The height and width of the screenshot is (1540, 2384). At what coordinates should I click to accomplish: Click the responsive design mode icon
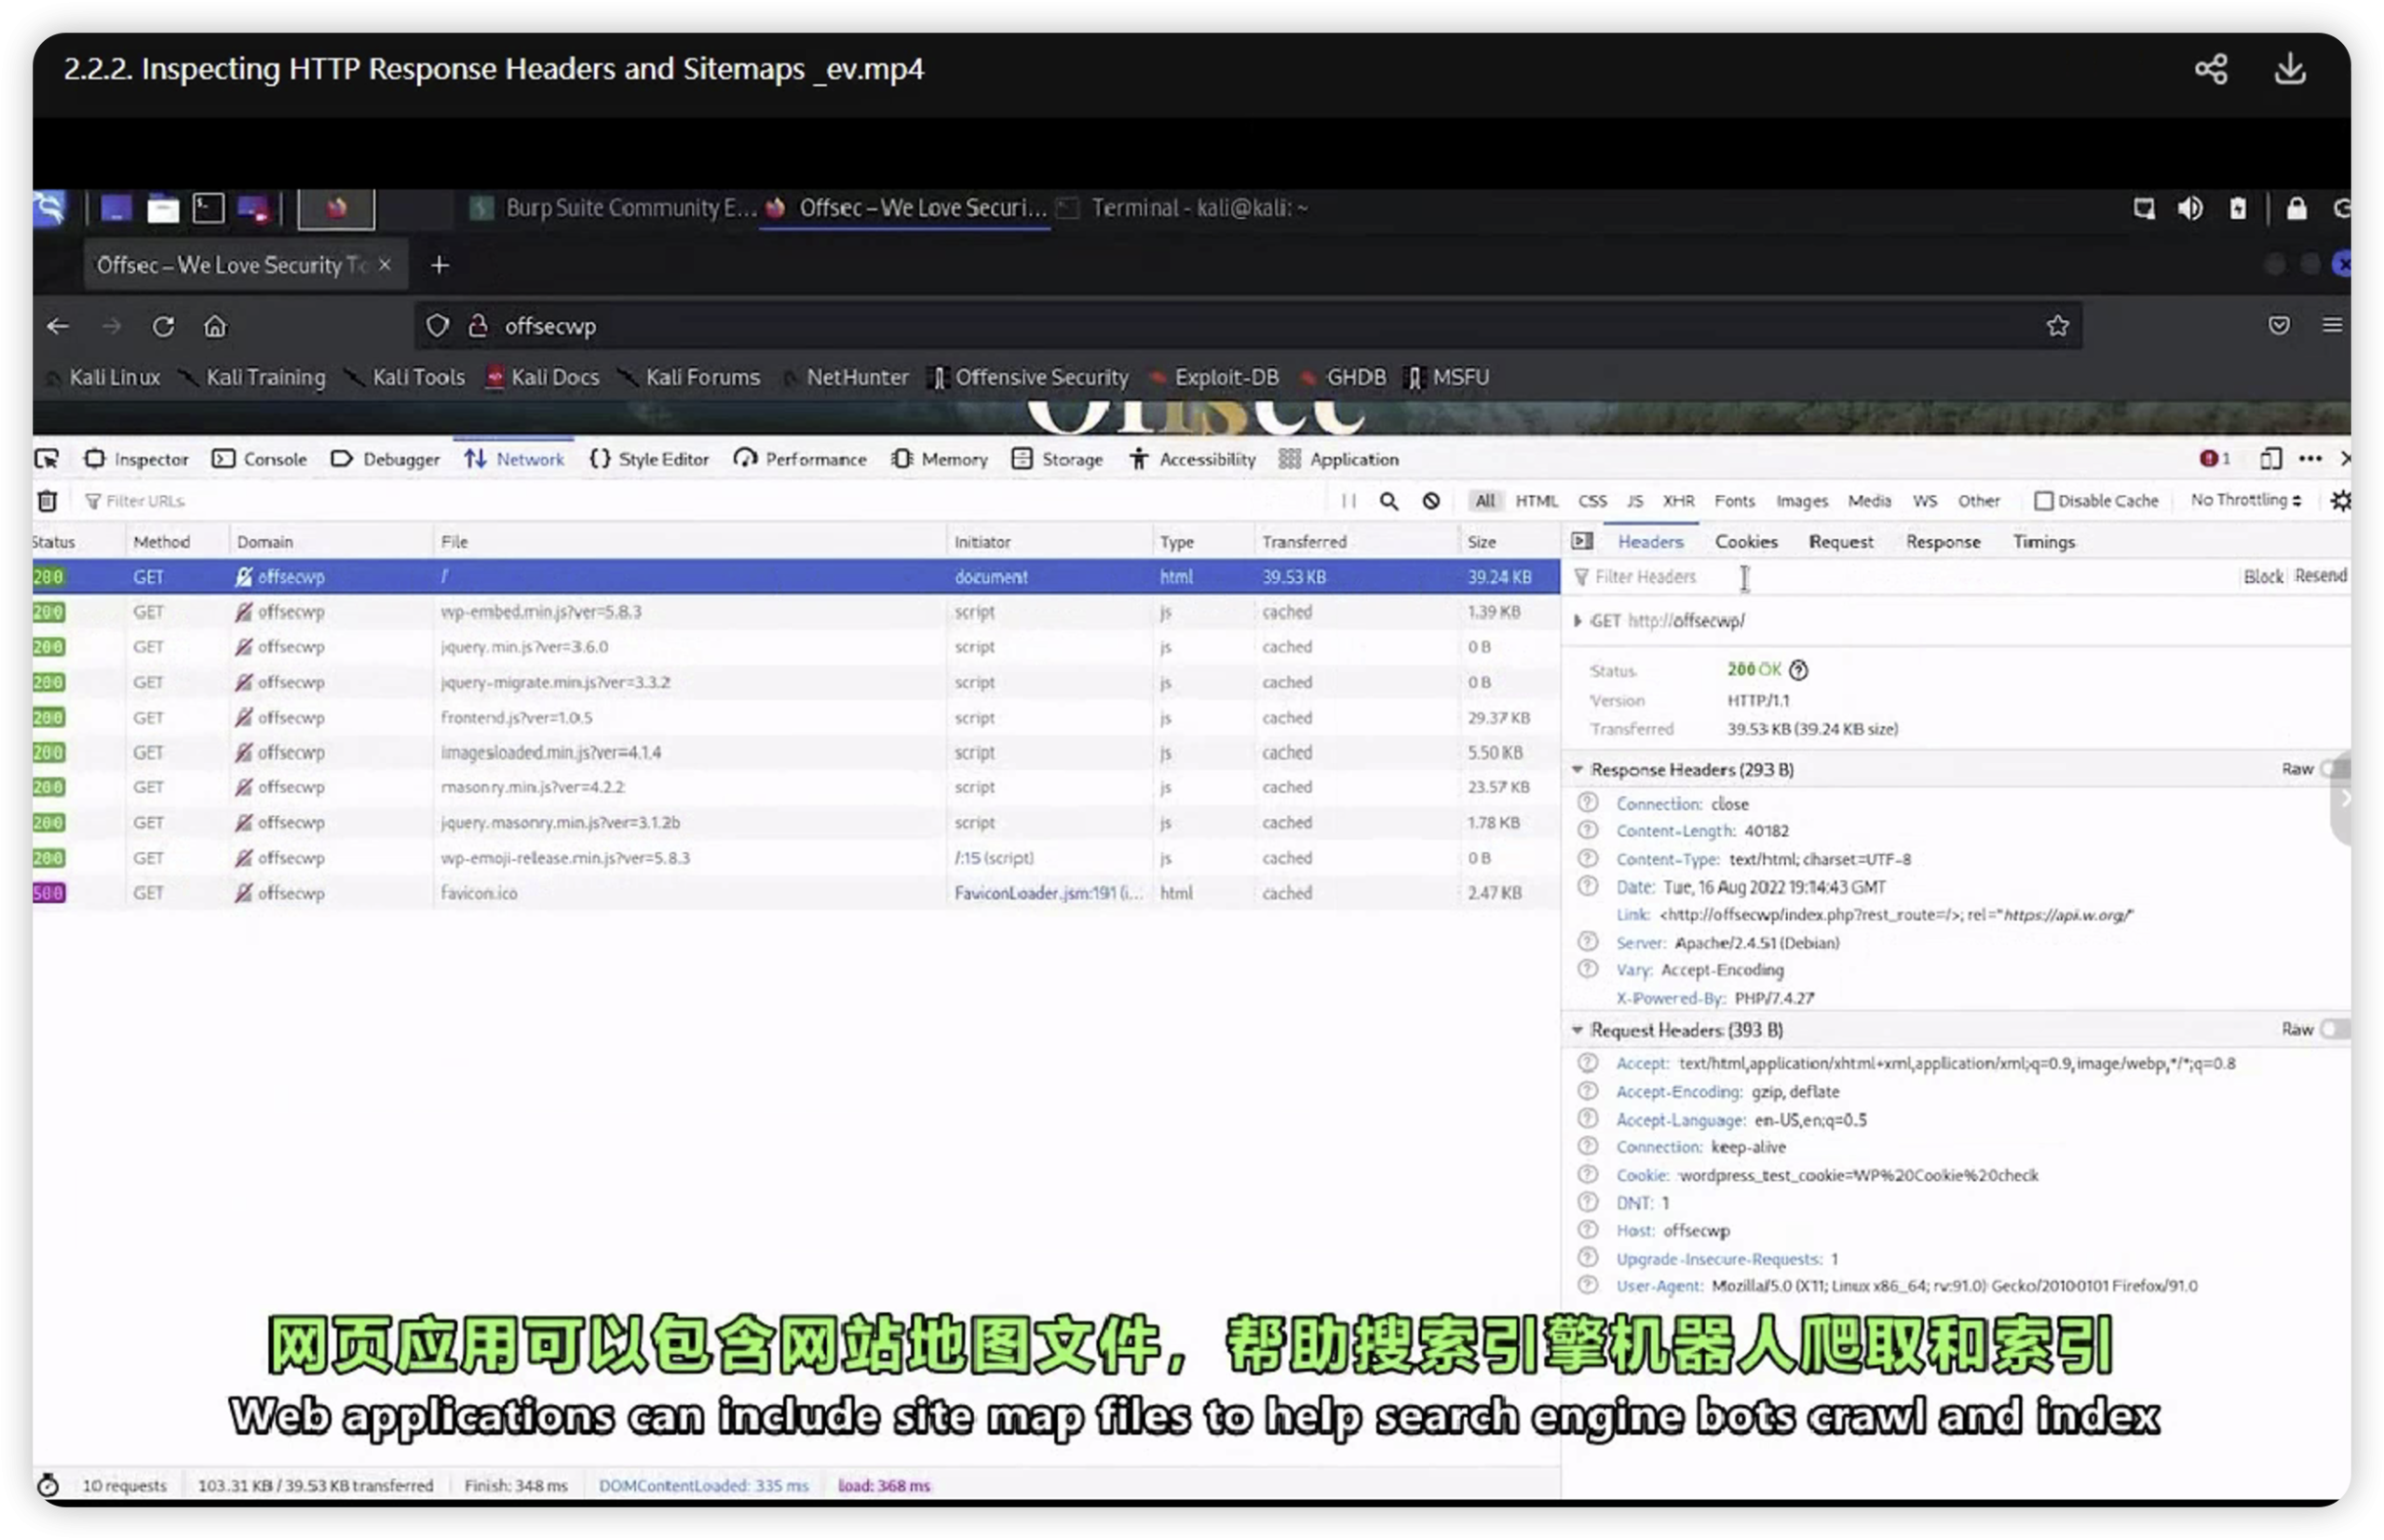coord(2270,459)
